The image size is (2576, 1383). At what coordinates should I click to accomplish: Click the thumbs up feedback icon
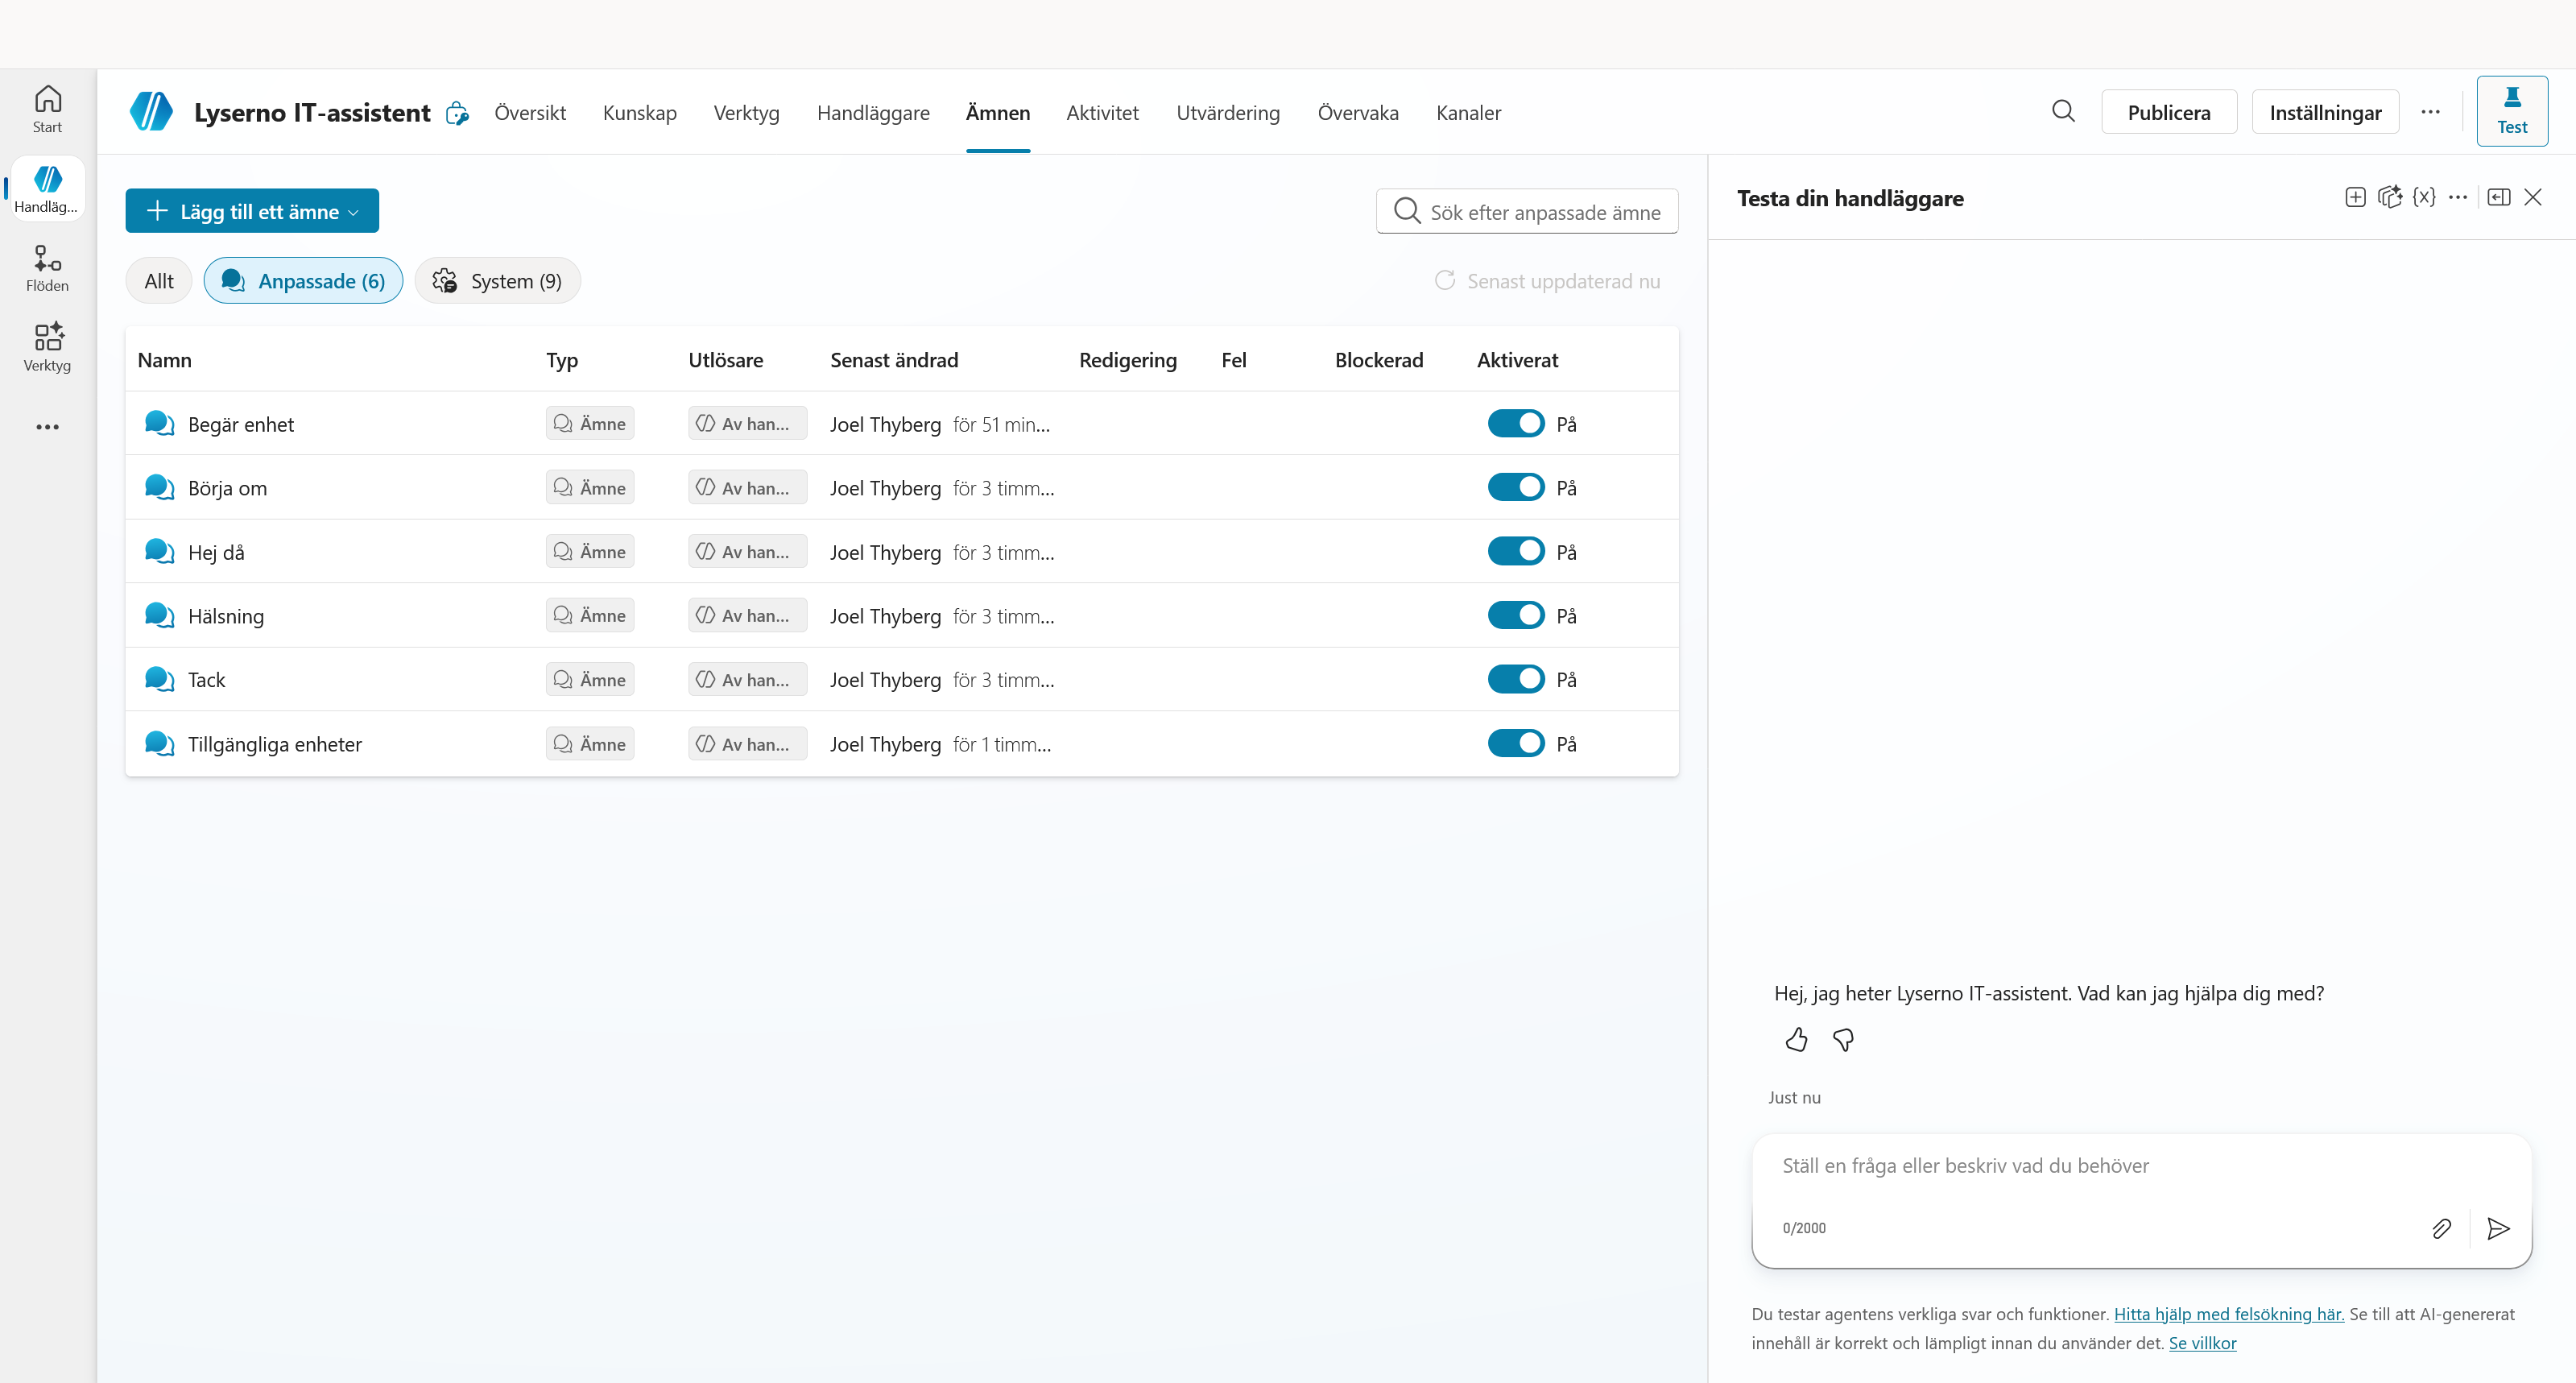tap(1796, 1040)
